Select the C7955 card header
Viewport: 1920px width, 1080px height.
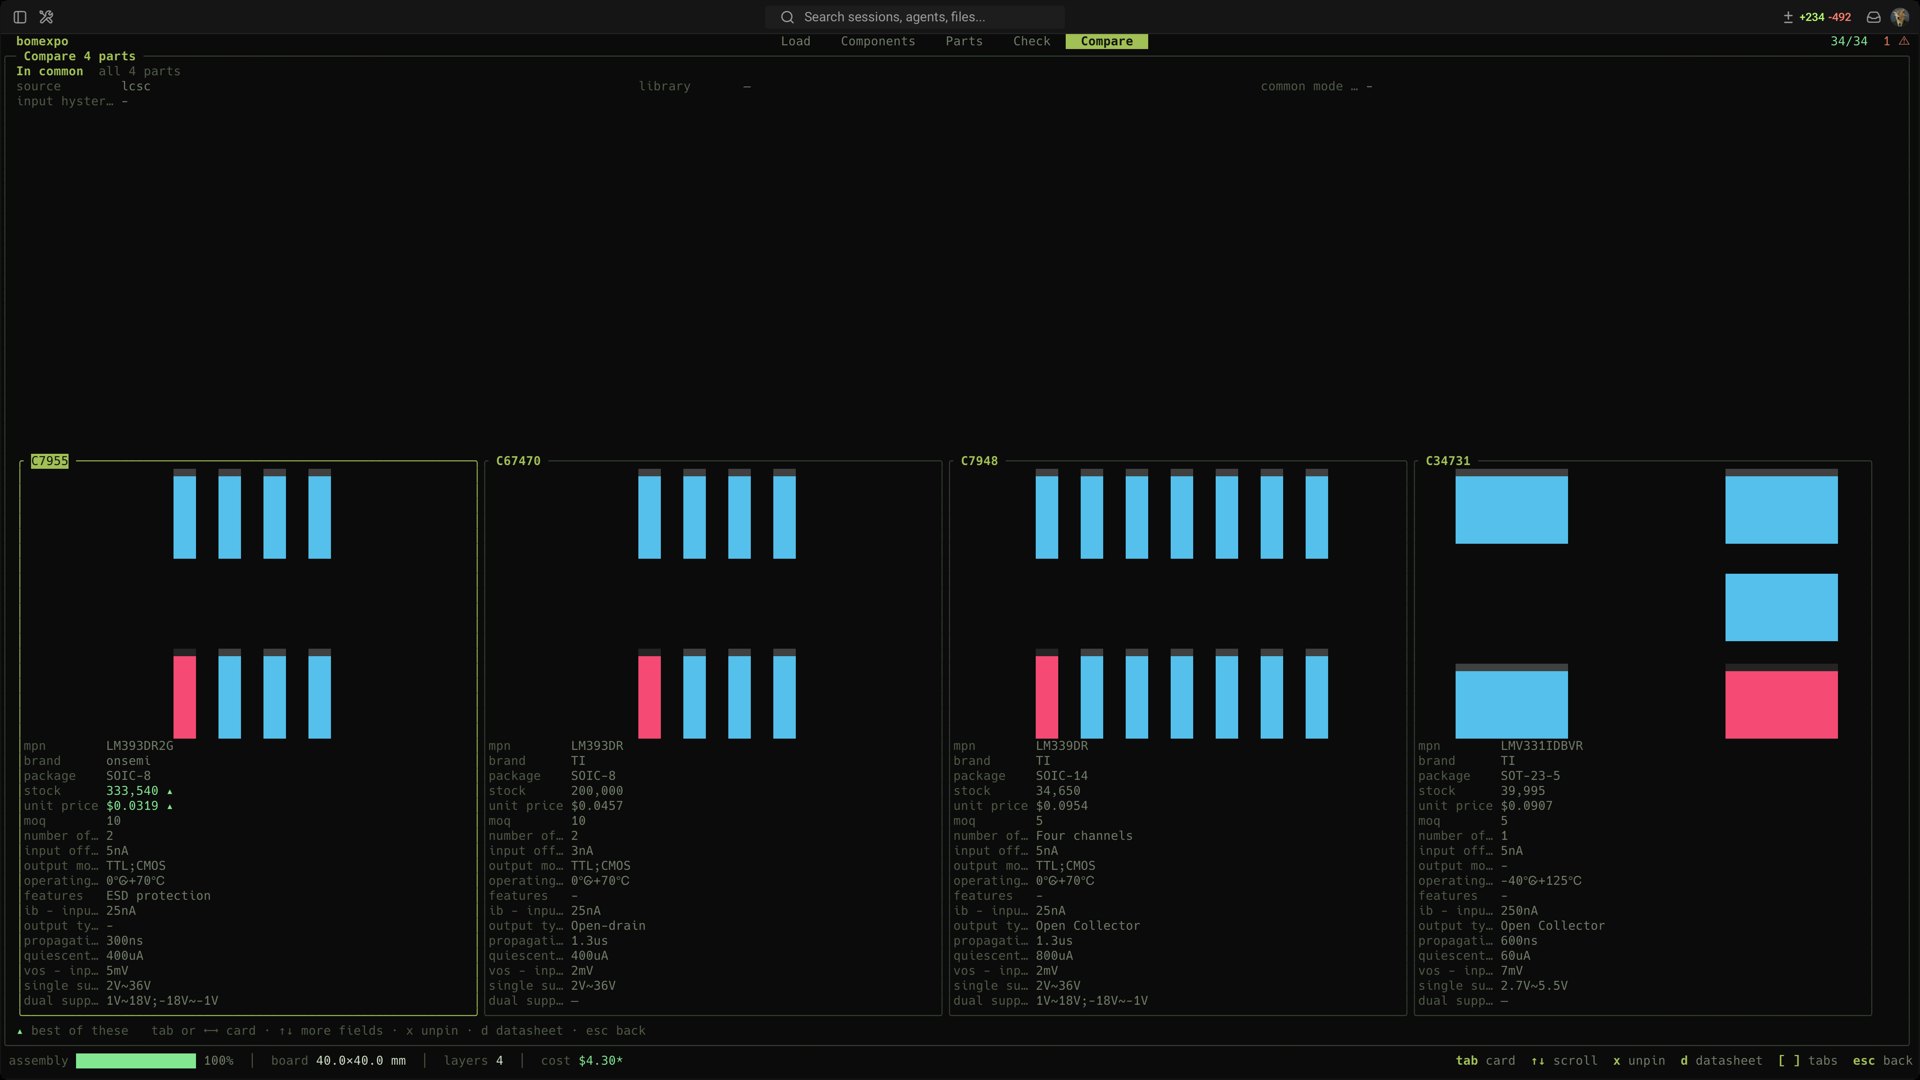pos(50,461)
